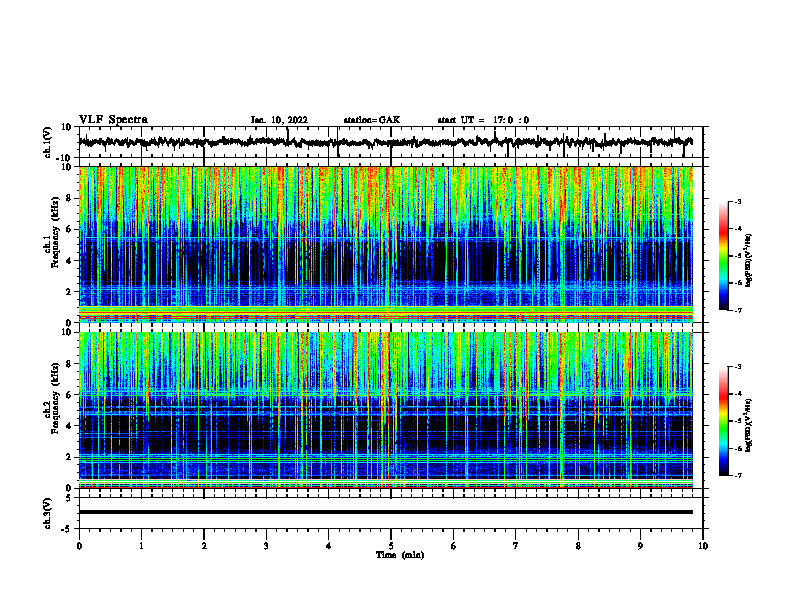Click the ch.2 spectrogram plot area
The image size is (792, 612).
click(385, 410)
